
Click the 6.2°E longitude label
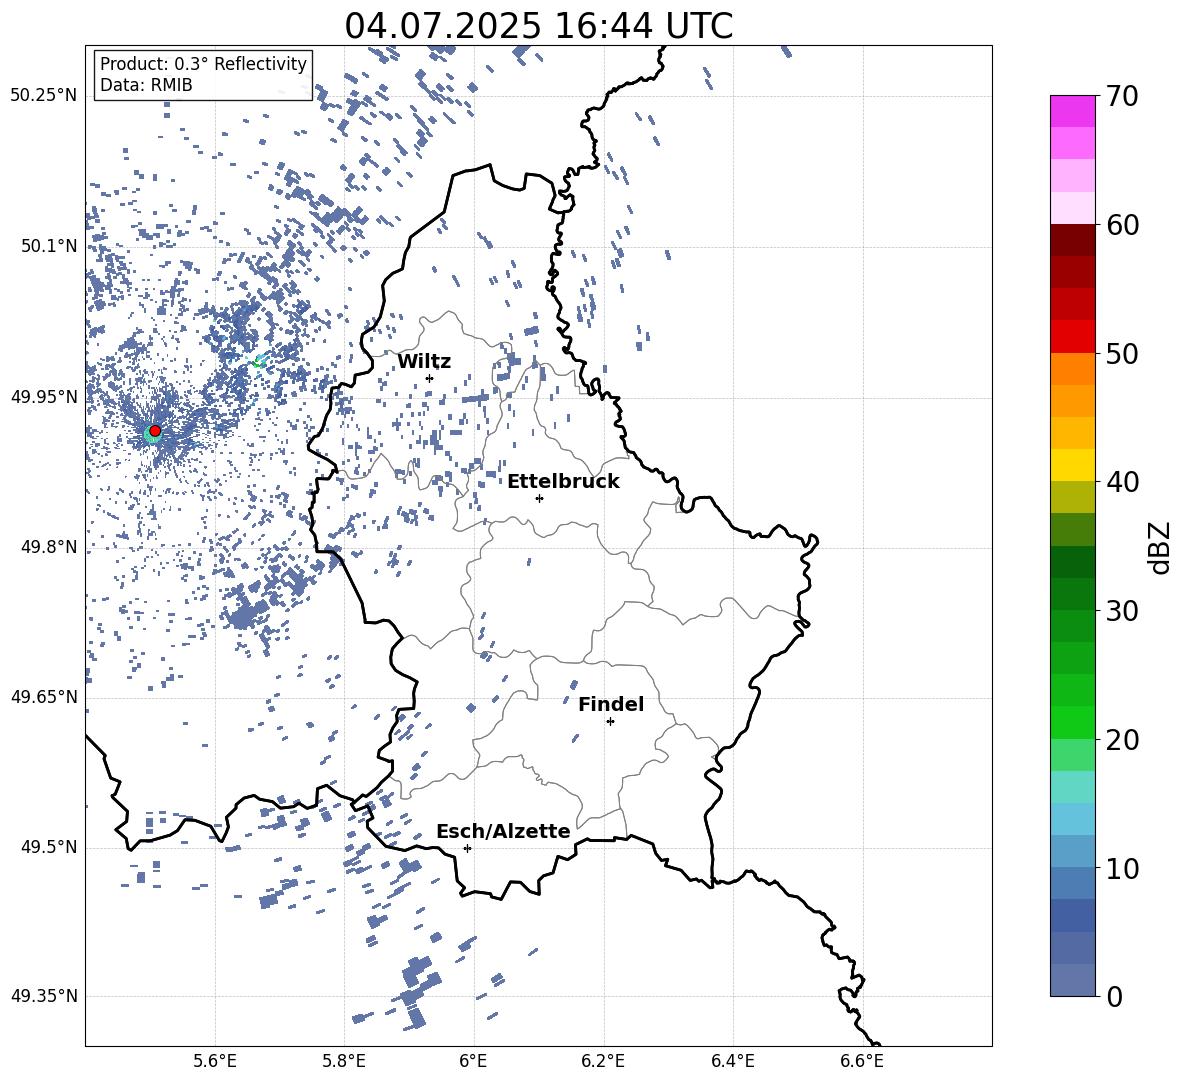coord(603,1062)
